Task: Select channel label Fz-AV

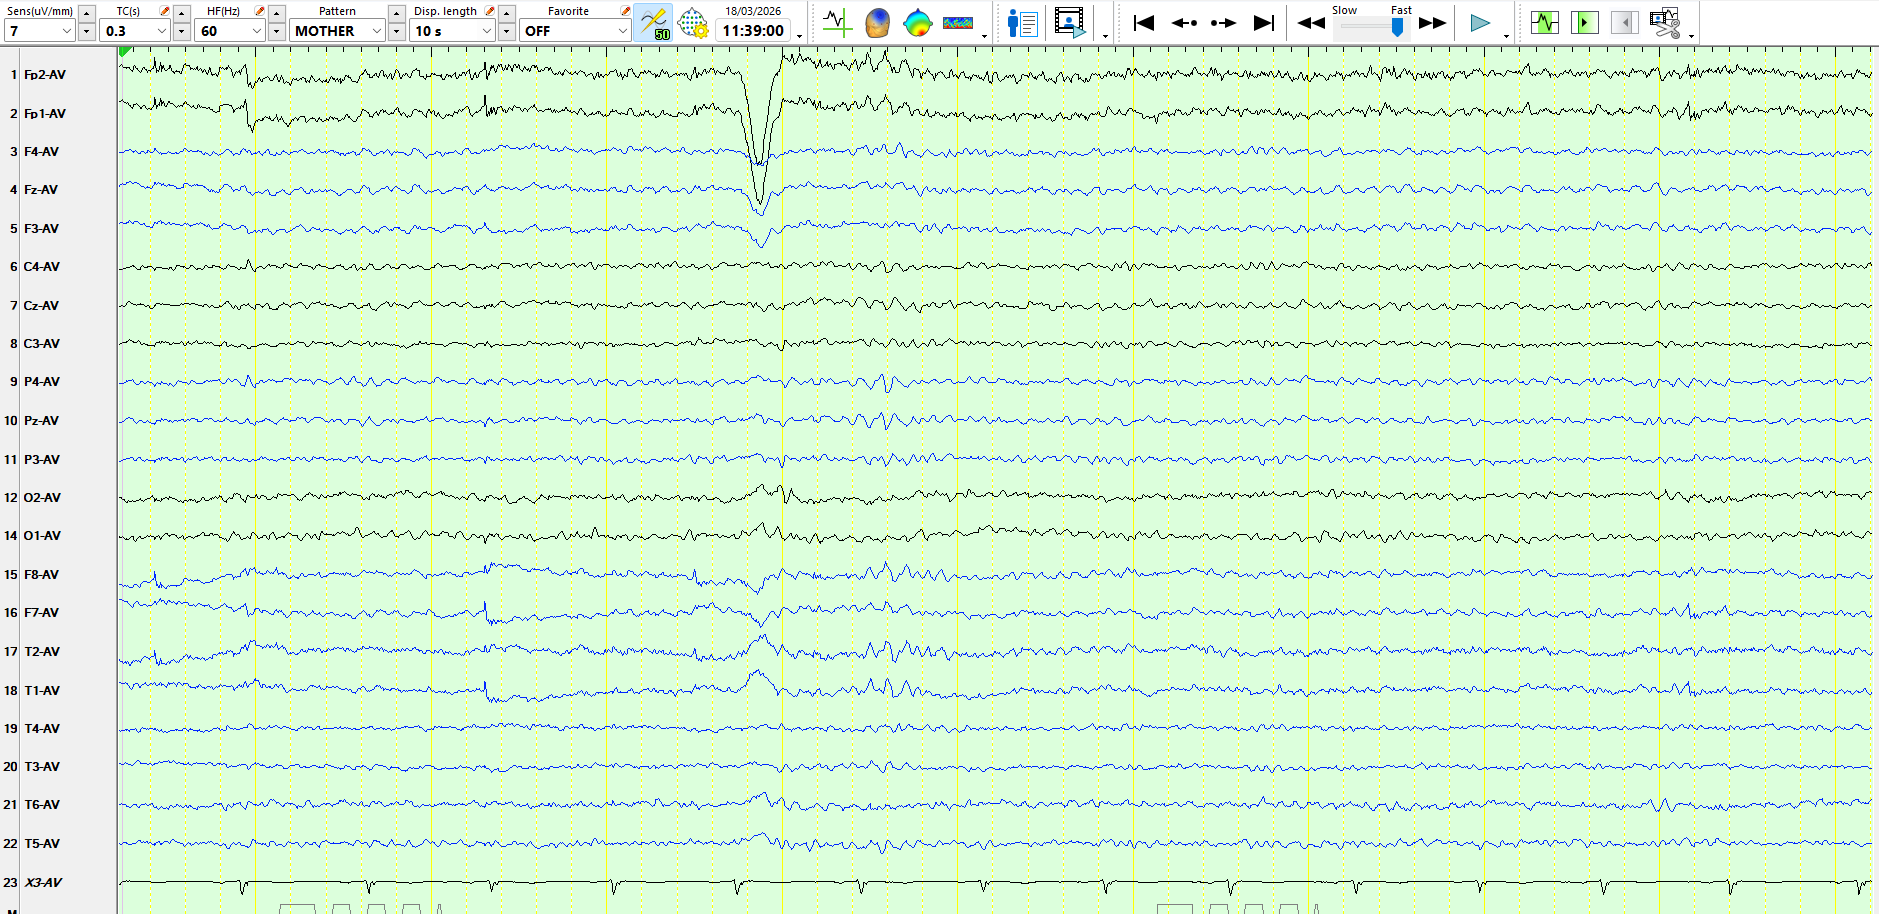Action: tap(41, 190)
